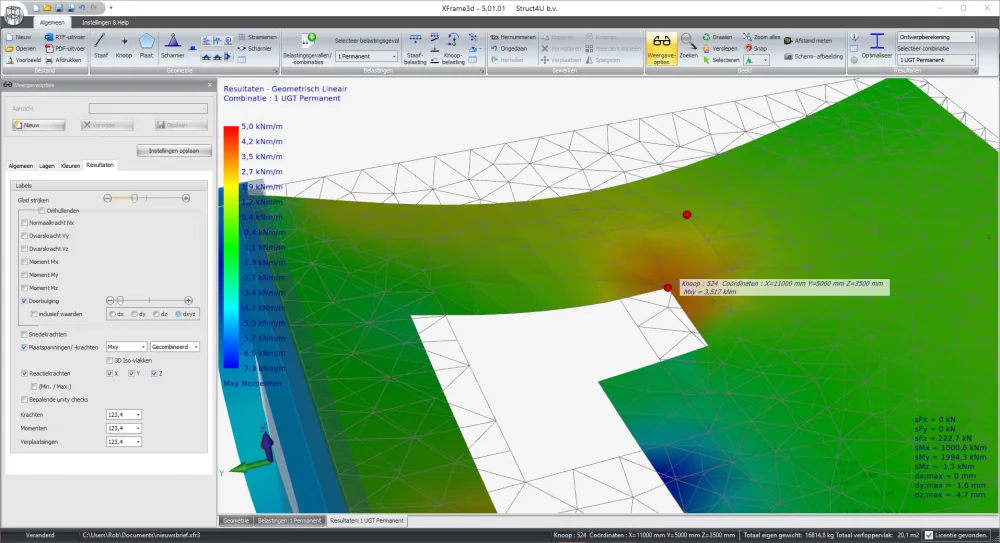
Task: Click the Instellingen opslaan button
Action: click(174, 151)
